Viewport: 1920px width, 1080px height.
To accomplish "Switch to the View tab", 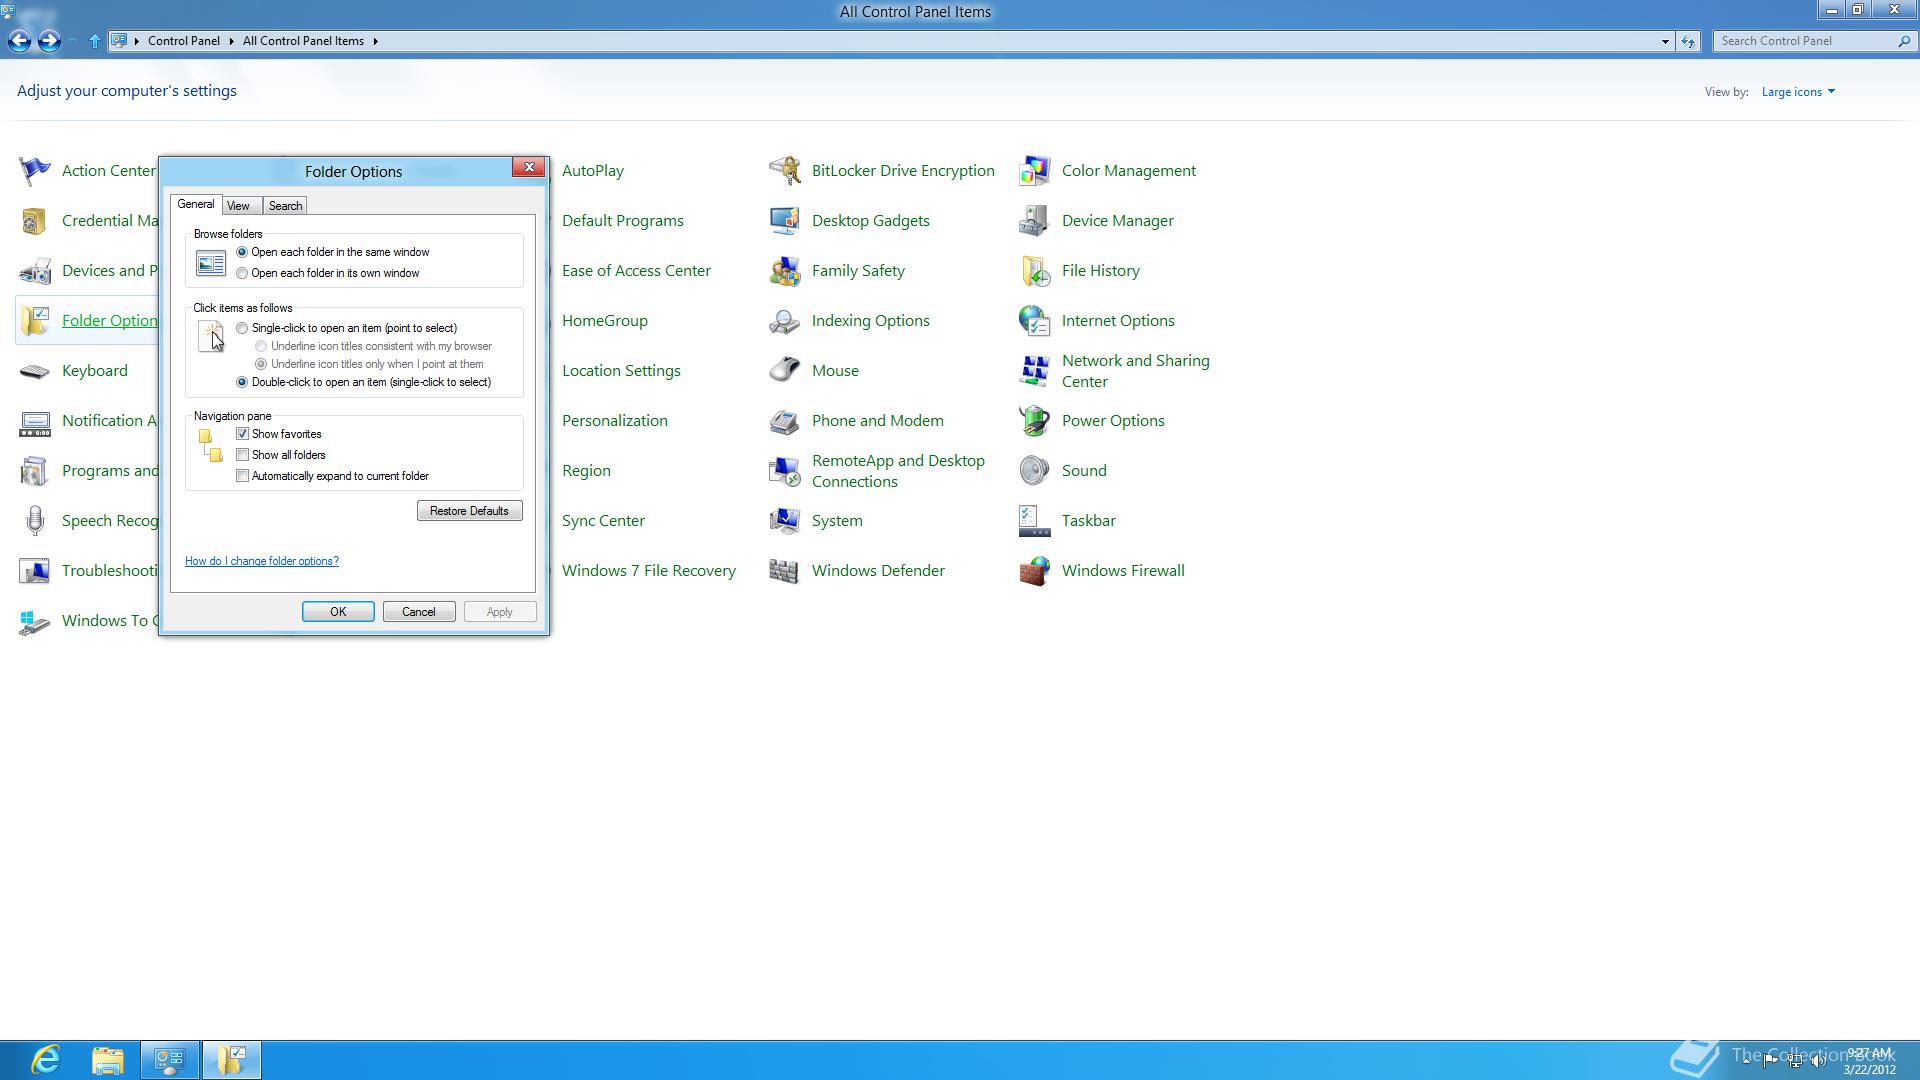I will [x=238, y=206].
